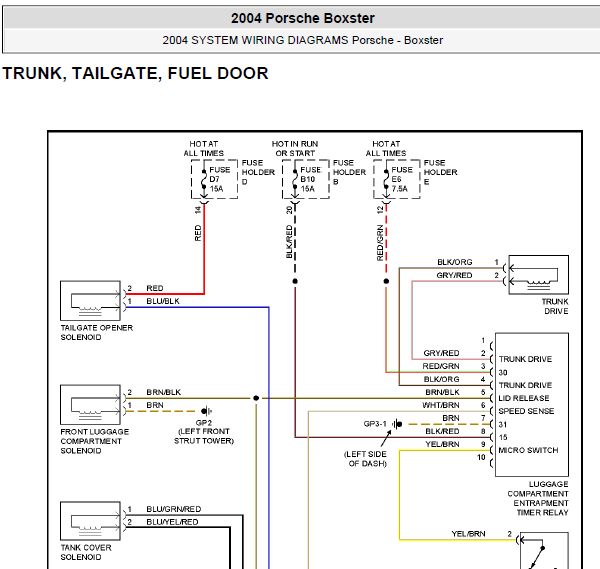
Task: Click the 'SPEED SENSE' relay terminal label
Action: point(526,411)
